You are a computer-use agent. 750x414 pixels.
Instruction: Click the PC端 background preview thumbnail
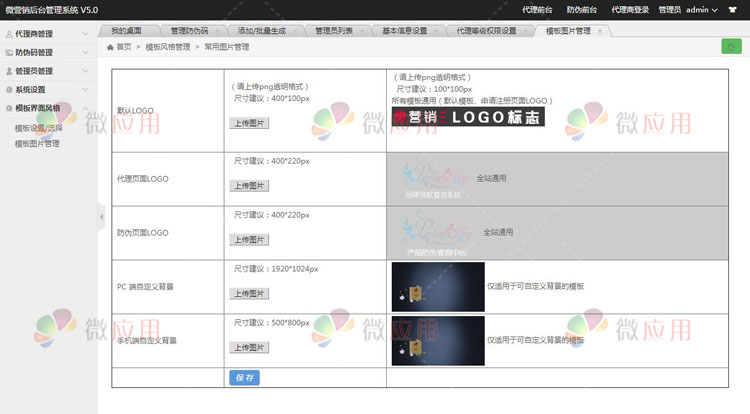click(x=438, y=287)
